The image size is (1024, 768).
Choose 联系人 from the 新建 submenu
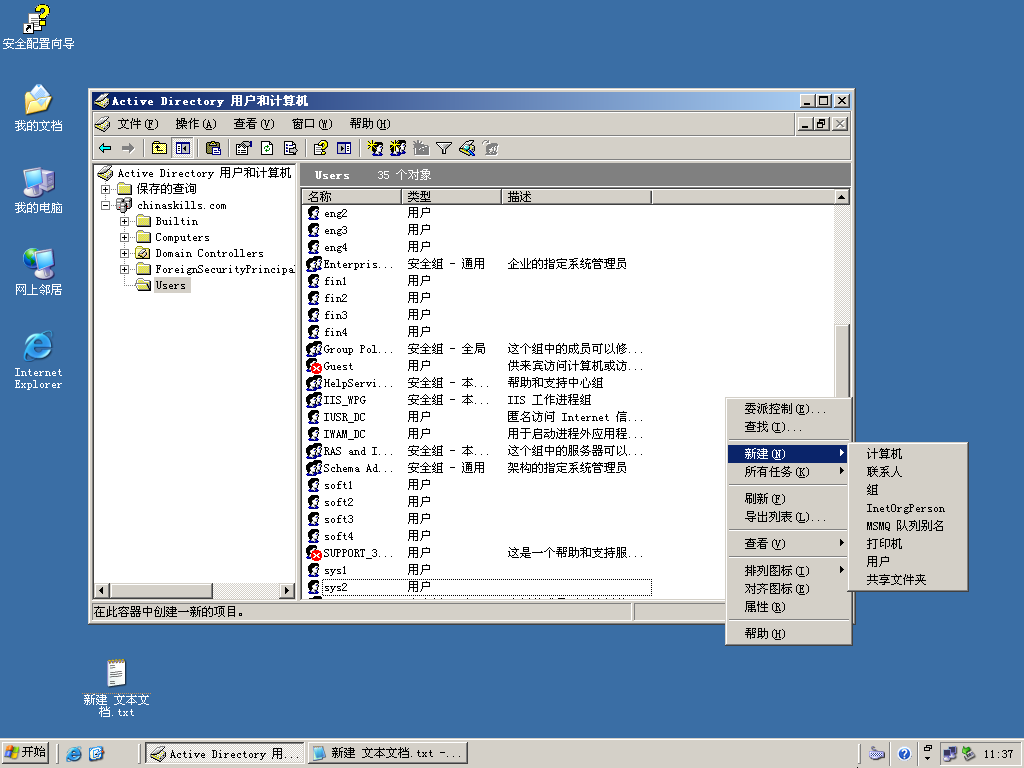(x=908, y=472)
